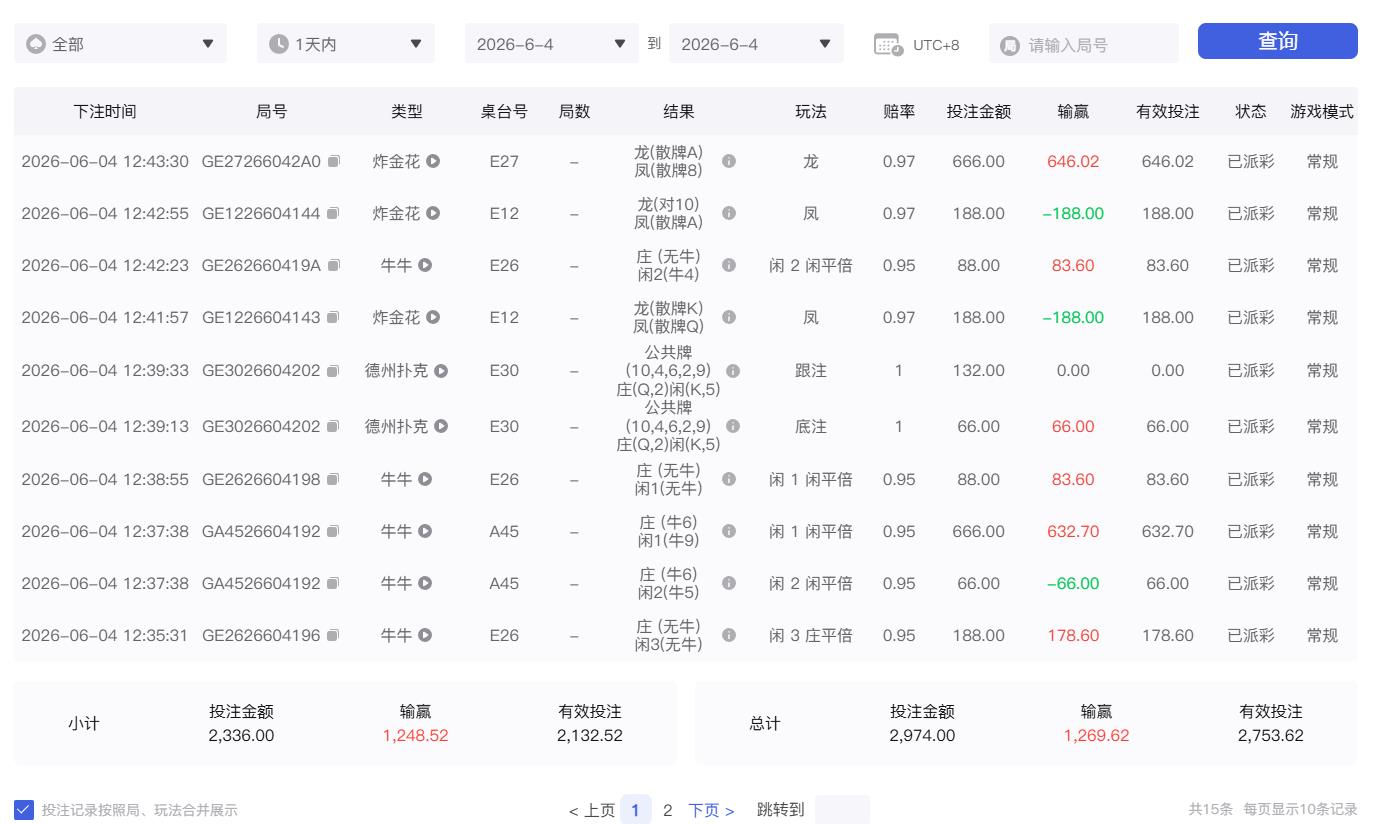Focus the 跳转到 page jump field

click(x=842, y=810)
